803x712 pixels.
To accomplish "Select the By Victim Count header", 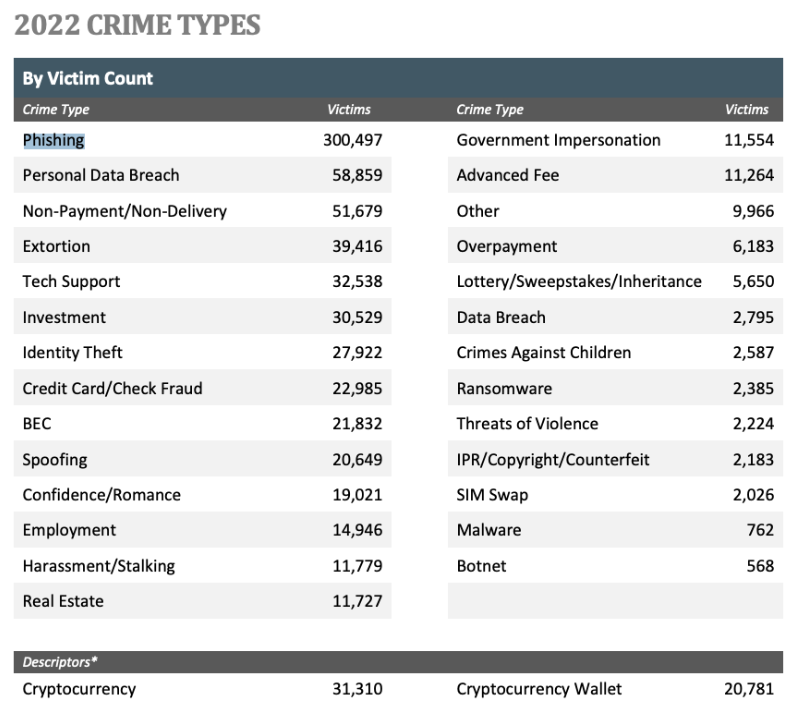I will pos(88,78).
